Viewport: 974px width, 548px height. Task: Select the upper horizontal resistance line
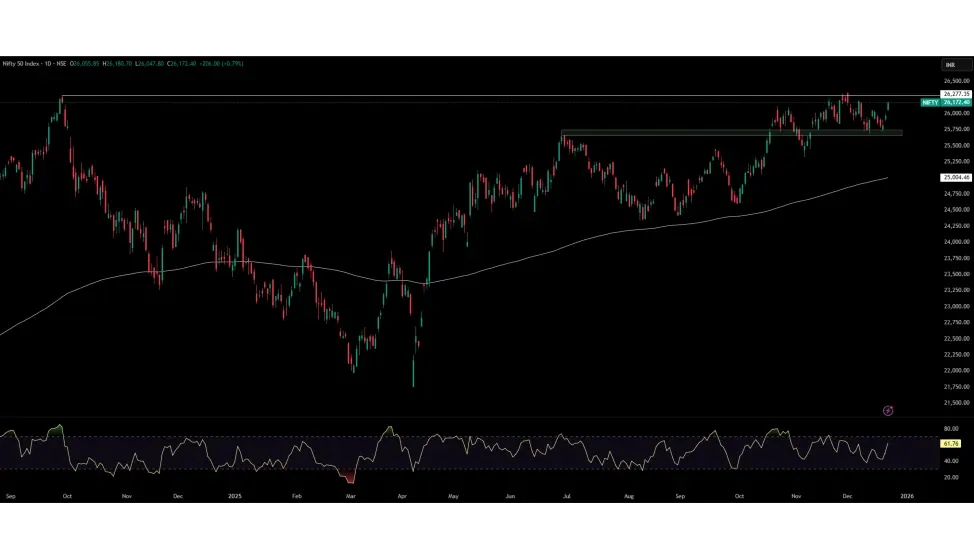click(x=400, y=96)
